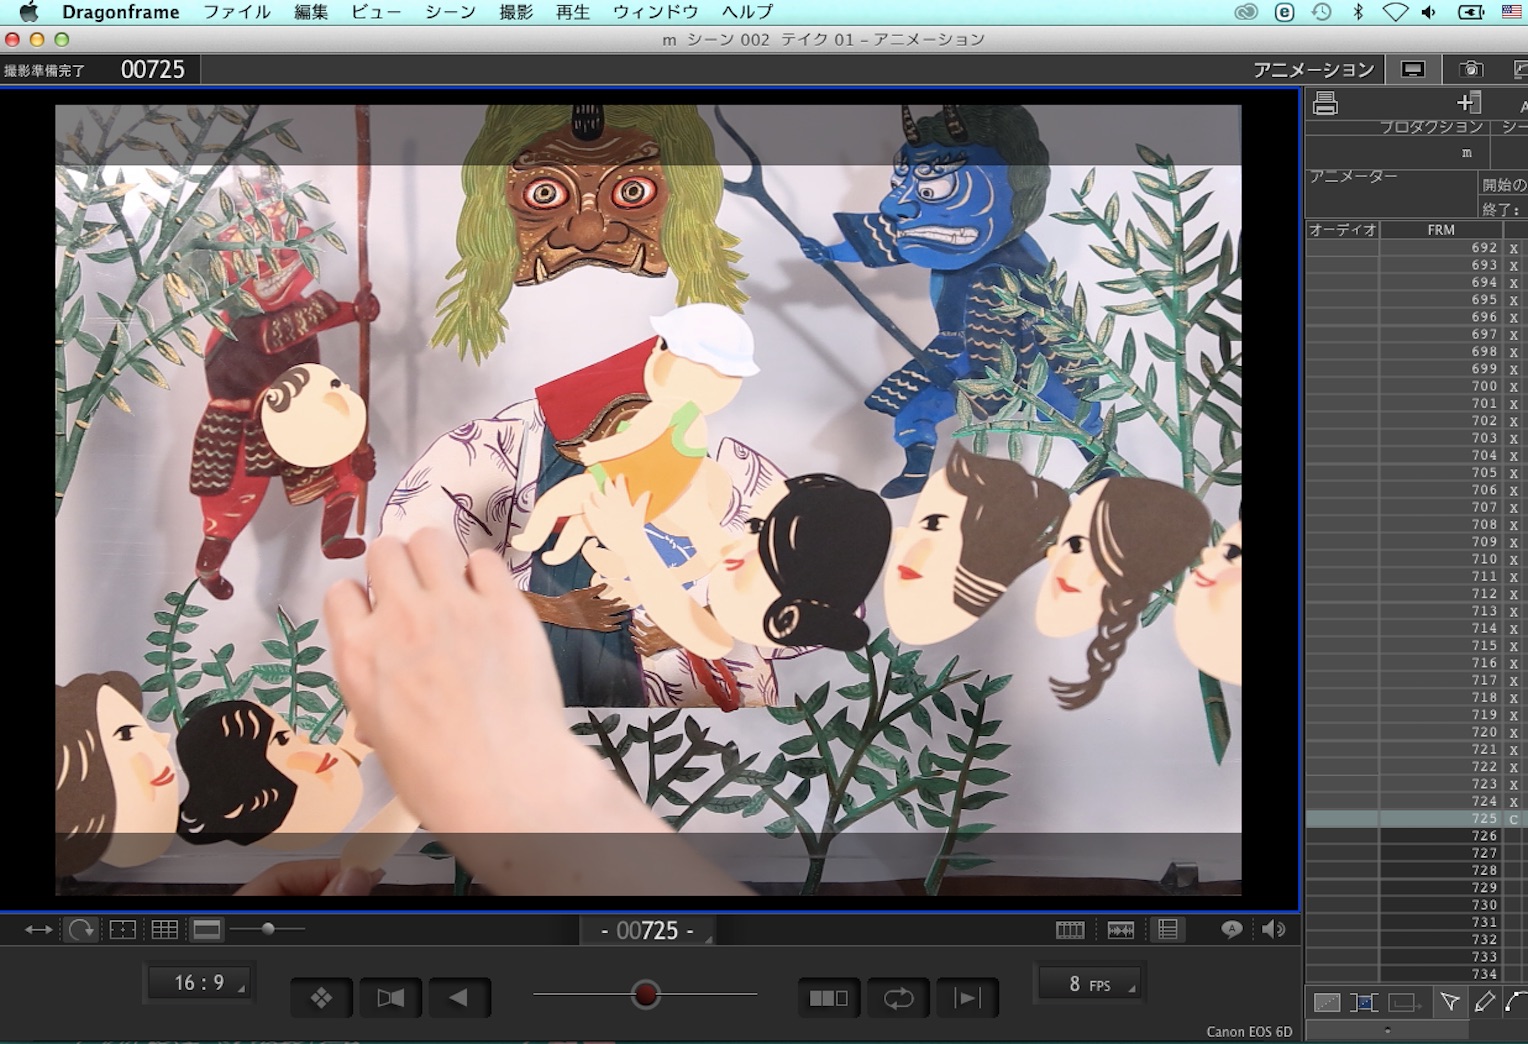Click the frame number 00725 at top left
Image resolution: width=1528 pixels, height=1044 pixels.
pyautogui.click(x=153, y=69)
